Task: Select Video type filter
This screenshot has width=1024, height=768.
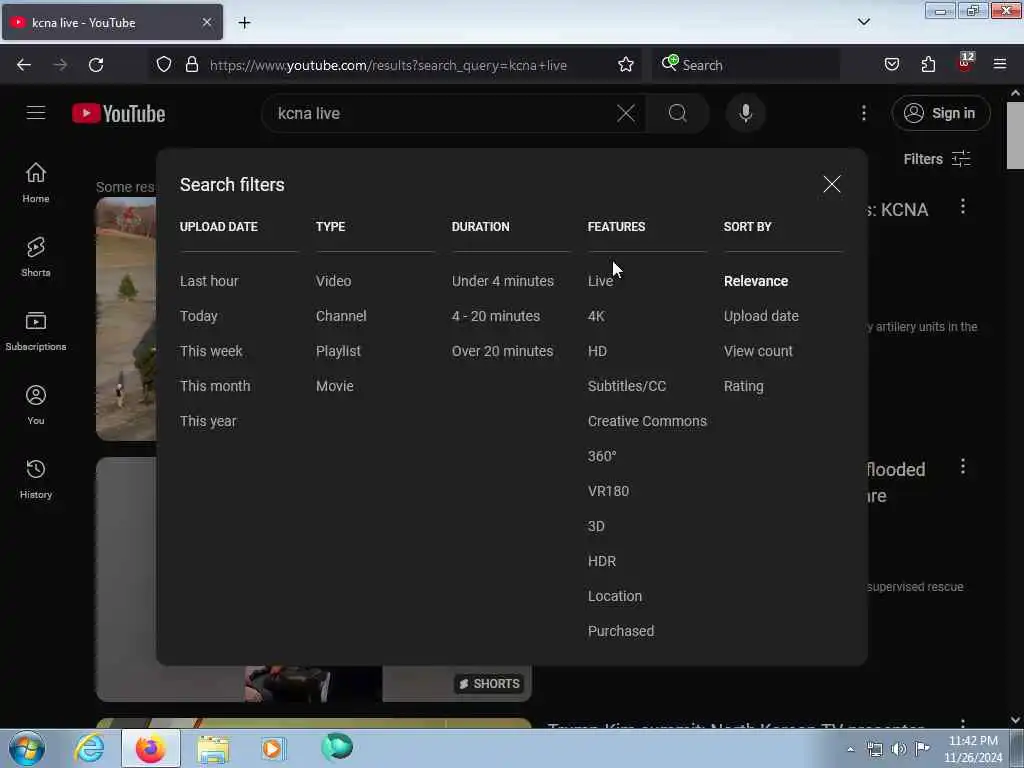Action: click(333, 281)
